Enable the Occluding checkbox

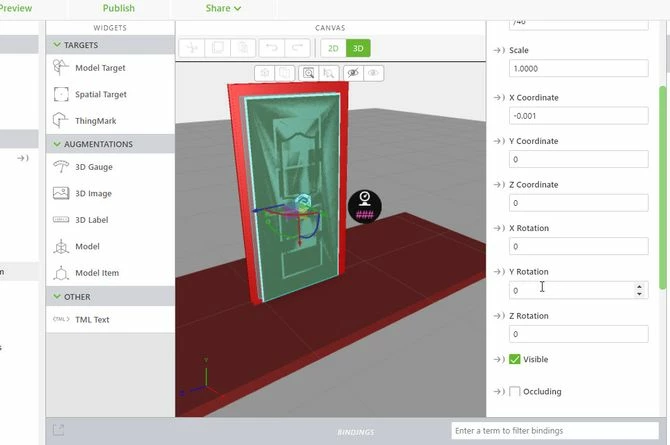pyautogui.click(x=514, y=391)
